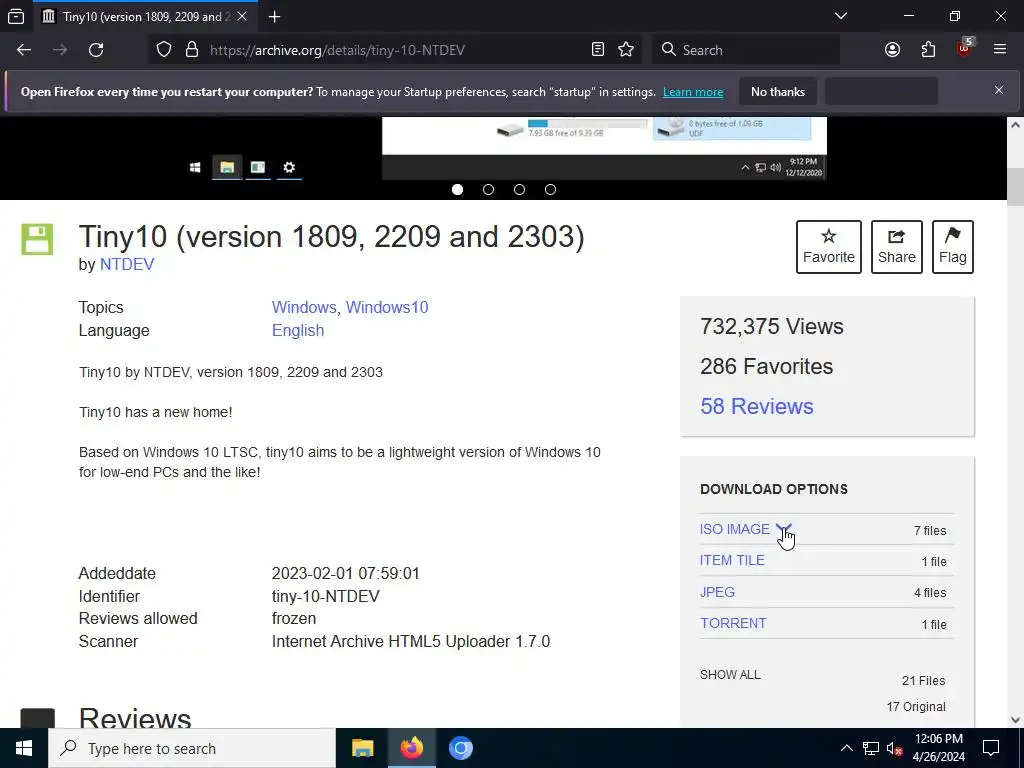Open the network tray icon
This screenshot has width=1024, height=768.
click(x=871, y=748)
